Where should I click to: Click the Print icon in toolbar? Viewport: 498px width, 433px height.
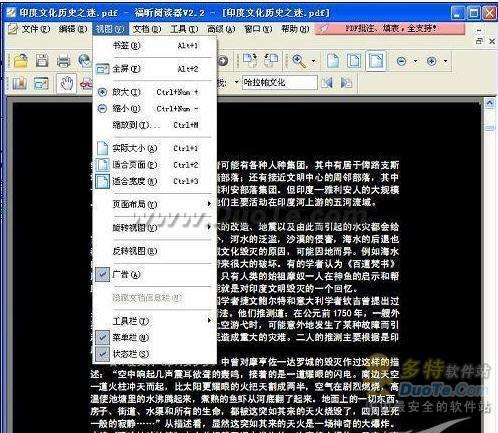pos(63,61)
